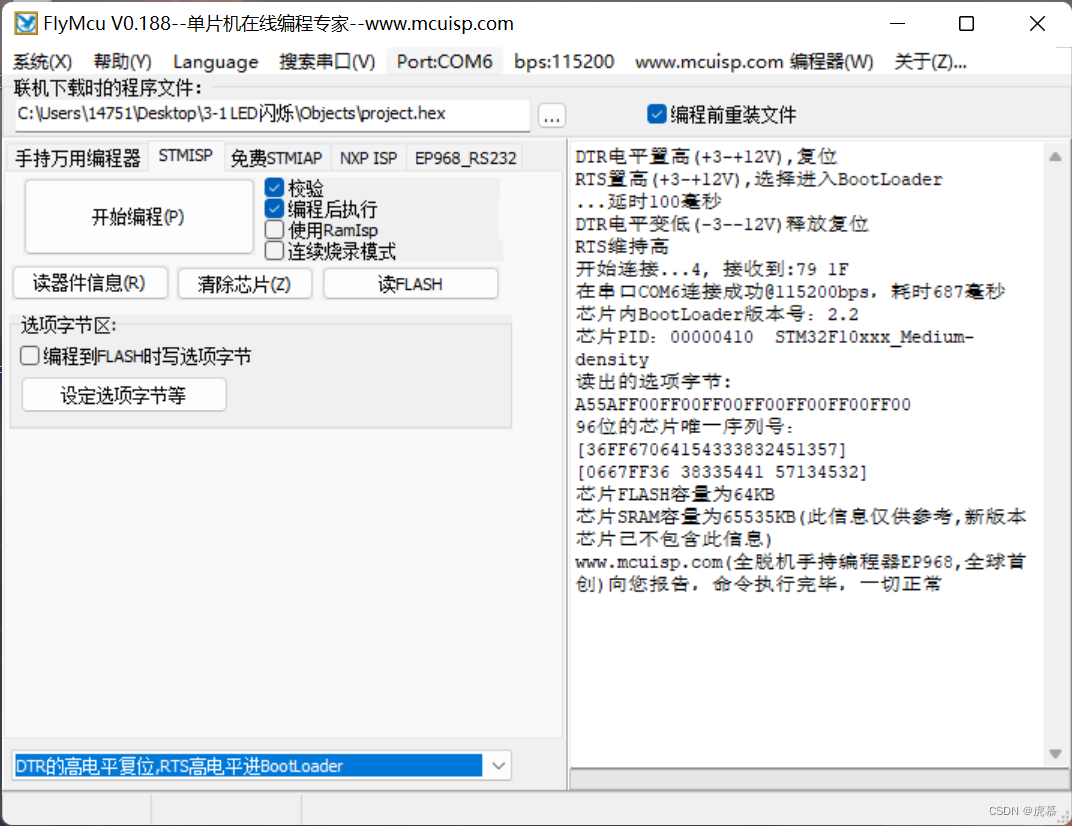
Task: Open the bps:115200 baud rate menu
Action: point(564,62)
